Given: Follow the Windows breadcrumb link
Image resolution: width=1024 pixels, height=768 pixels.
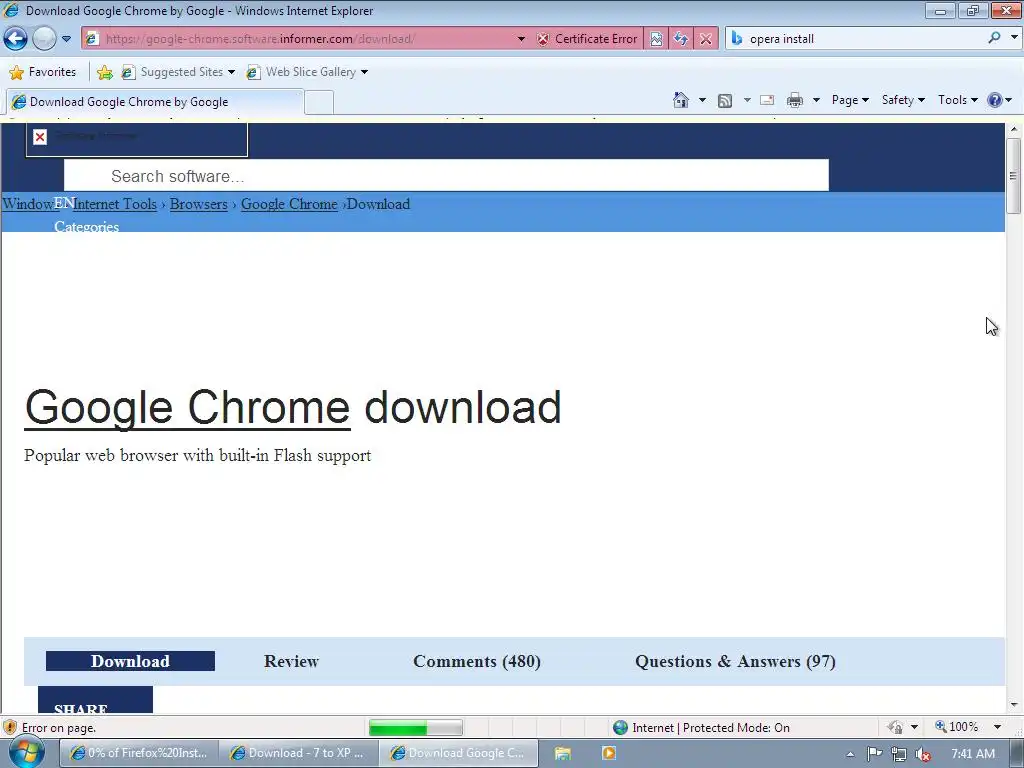Looking at the screenshot, I should (x=27, y=204).
